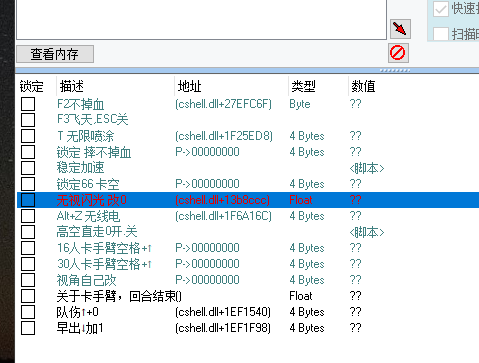Check the 视角自己改 lock box
Viewport: 479px width, 363px height.
[x=28, y=280]
